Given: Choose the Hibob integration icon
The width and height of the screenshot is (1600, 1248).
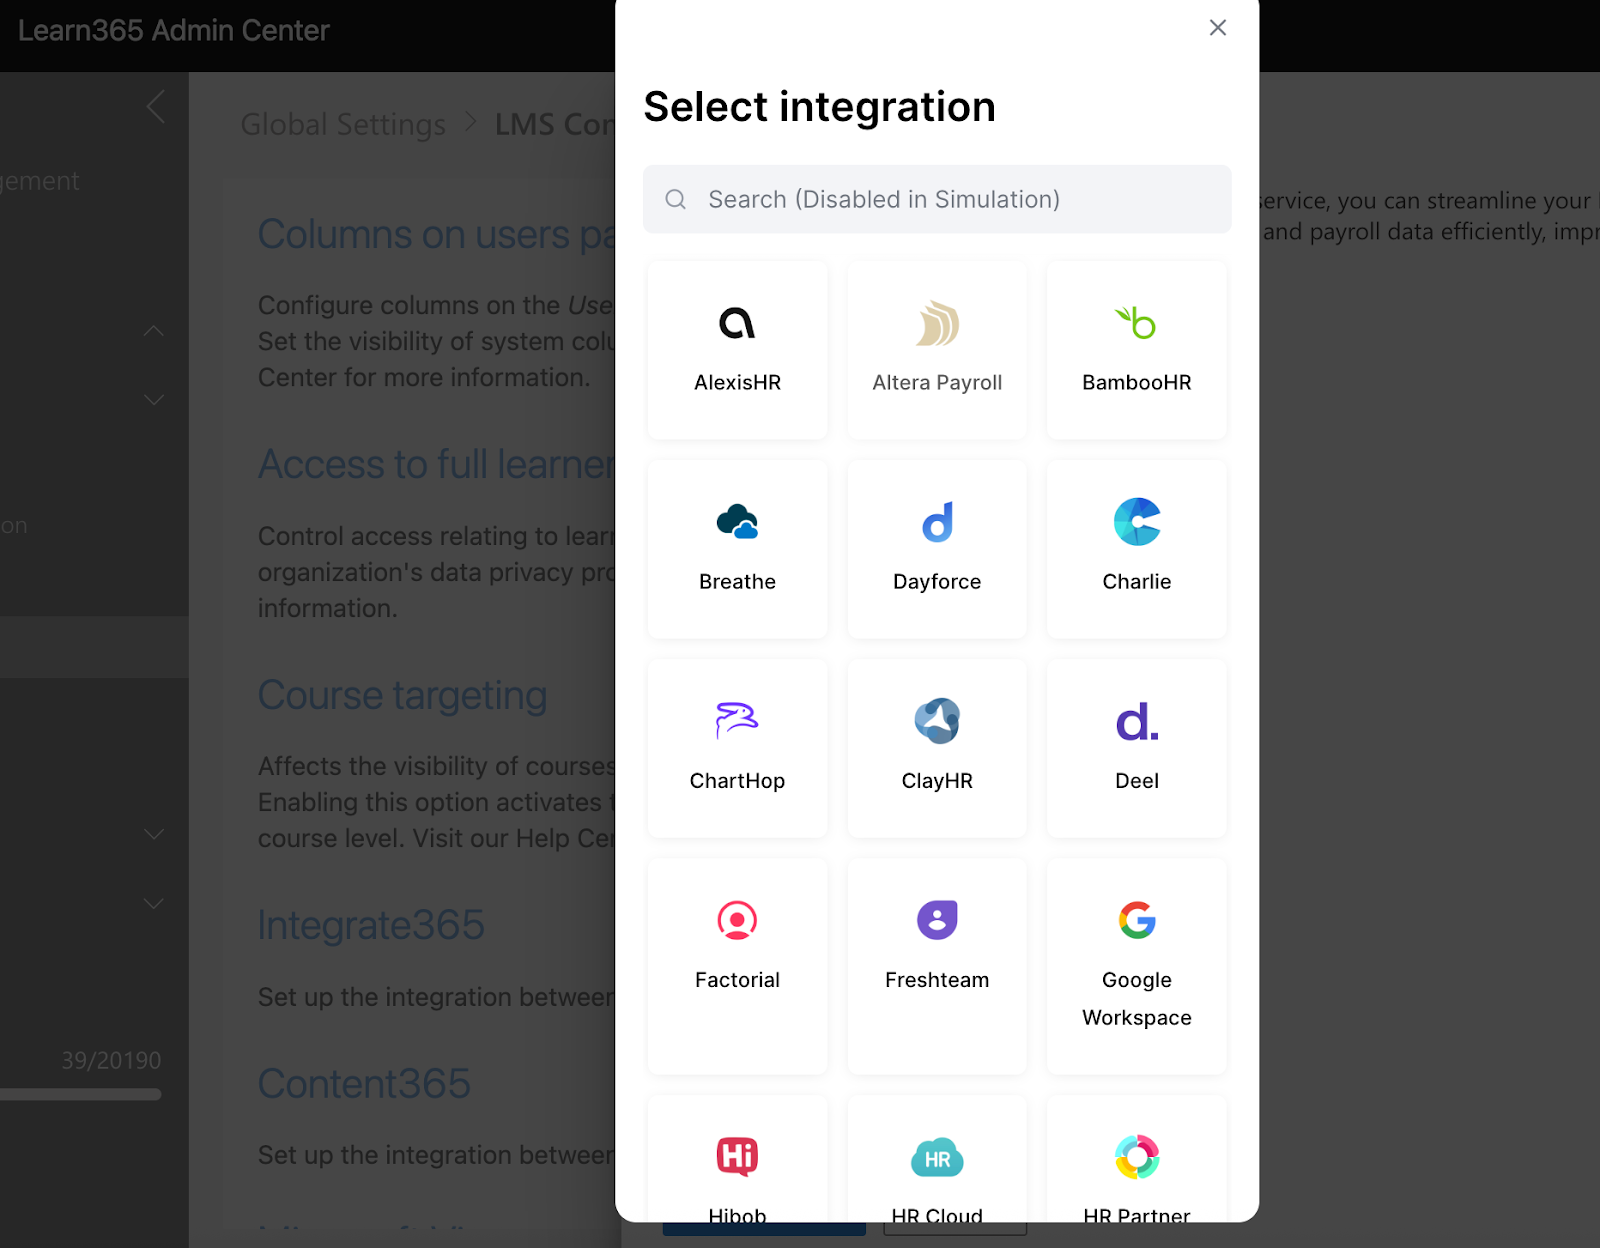Looking at the screenshot, I should (x=737, y=1157).
